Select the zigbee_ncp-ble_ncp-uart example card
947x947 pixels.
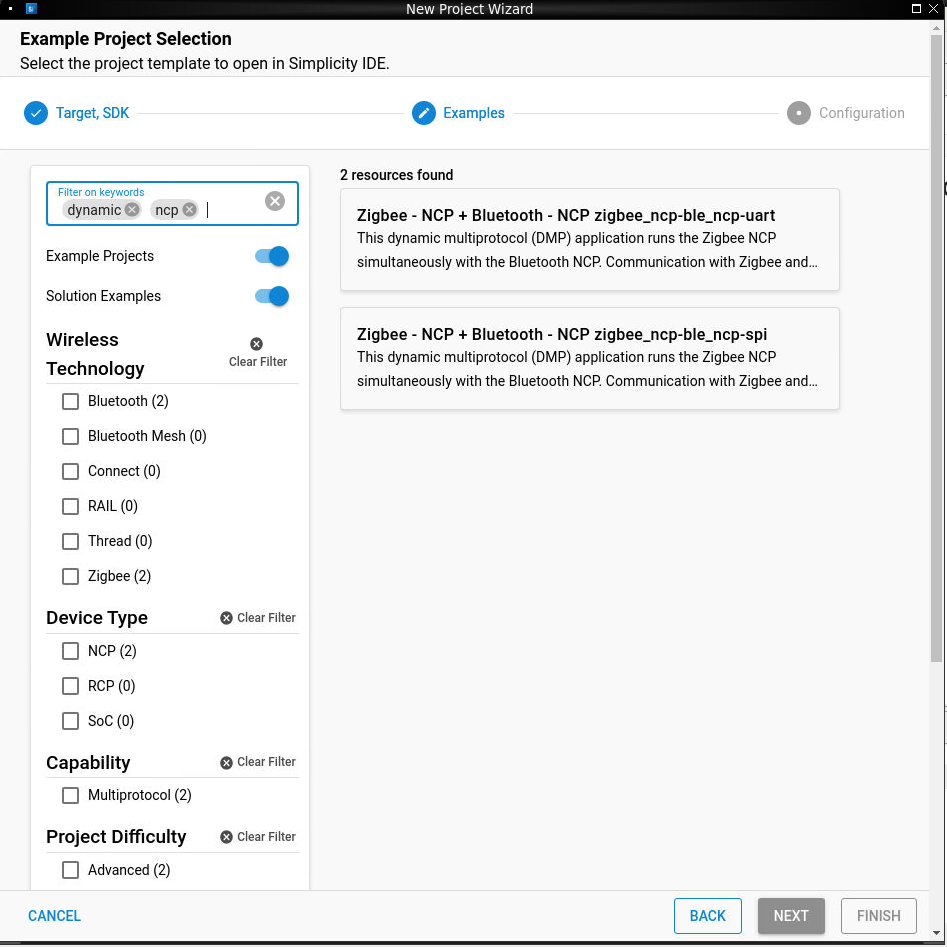[589, 239]
